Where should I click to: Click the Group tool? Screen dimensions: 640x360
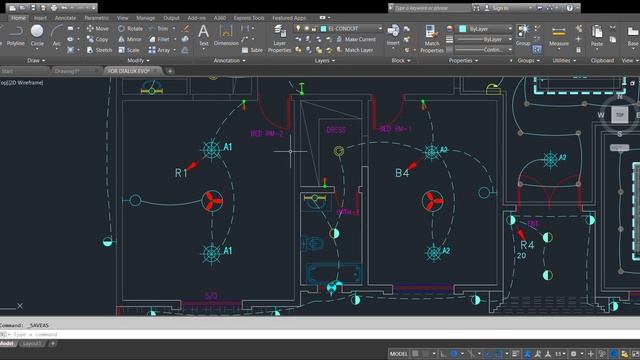[523, 35]
